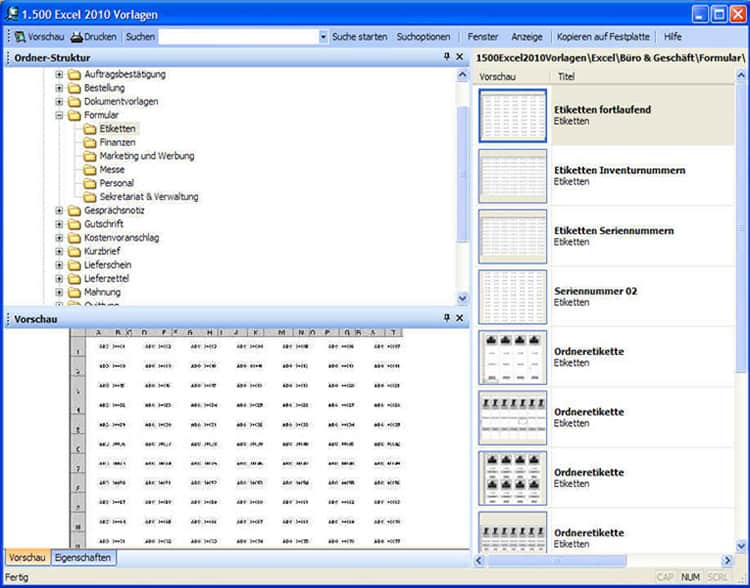The image size is (750, 588).
Task: Open the Fenster menu
Action: (483, 37)
